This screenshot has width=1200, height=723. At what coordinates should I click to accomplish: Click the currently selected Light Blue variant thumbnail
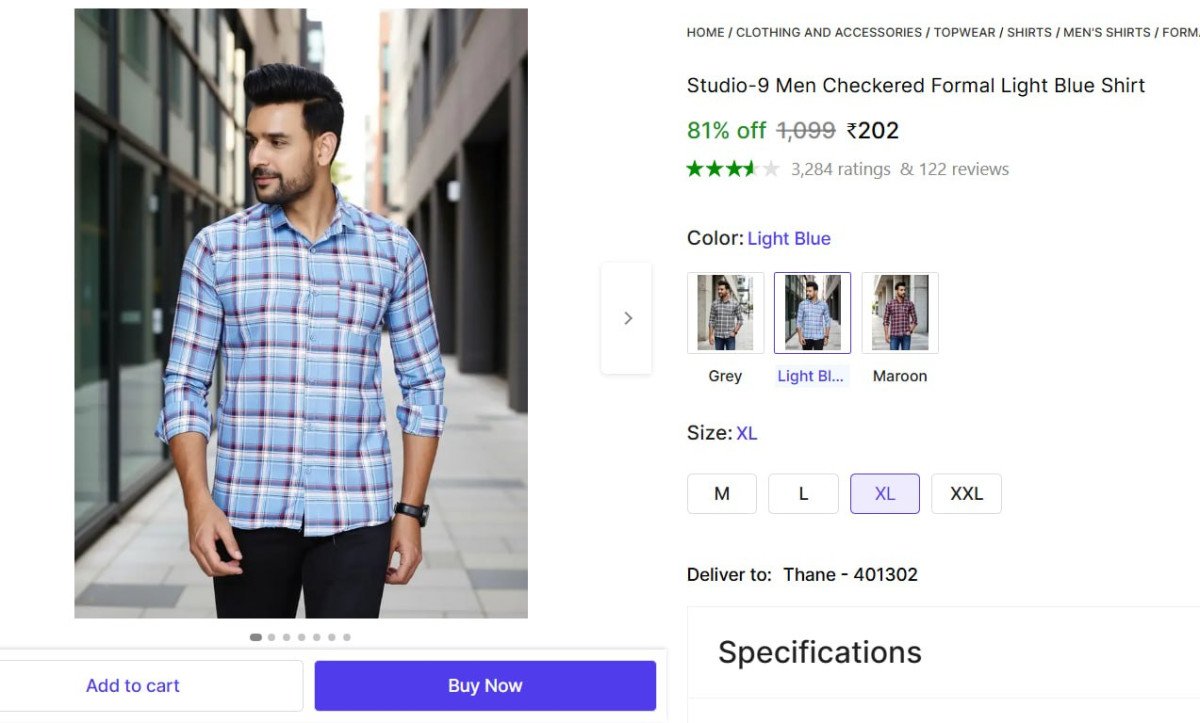pos(812,311)
